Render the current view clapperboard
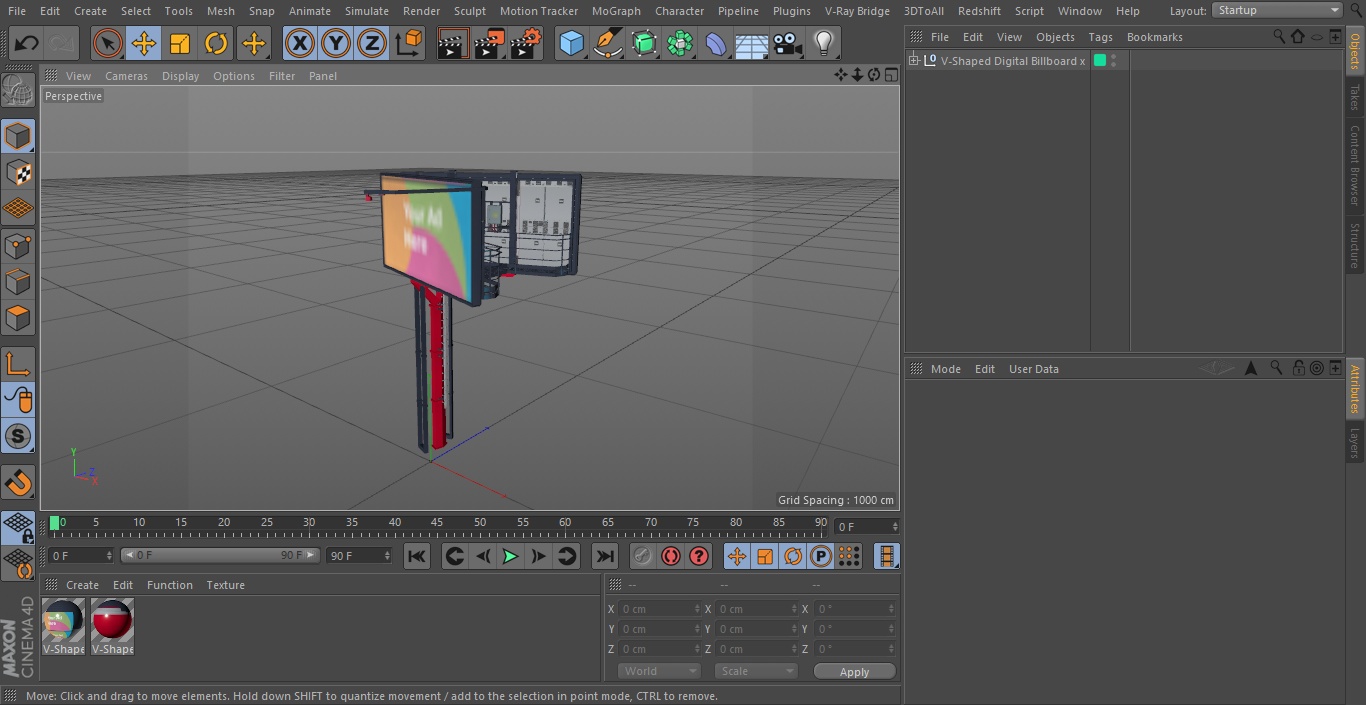 [x=453, y=43]
